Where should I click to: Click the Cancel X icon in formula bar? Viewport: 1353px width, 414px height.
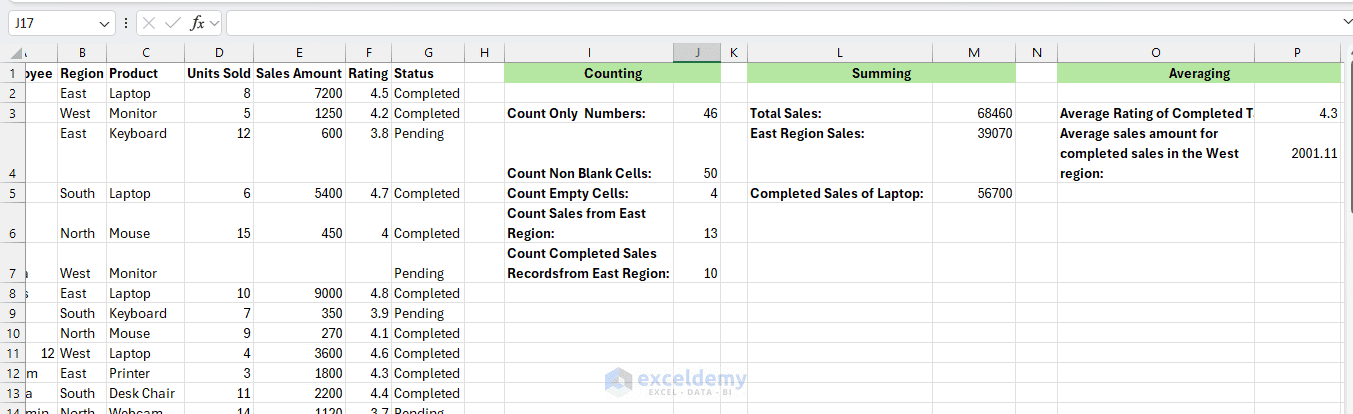[x=149, y=22]
